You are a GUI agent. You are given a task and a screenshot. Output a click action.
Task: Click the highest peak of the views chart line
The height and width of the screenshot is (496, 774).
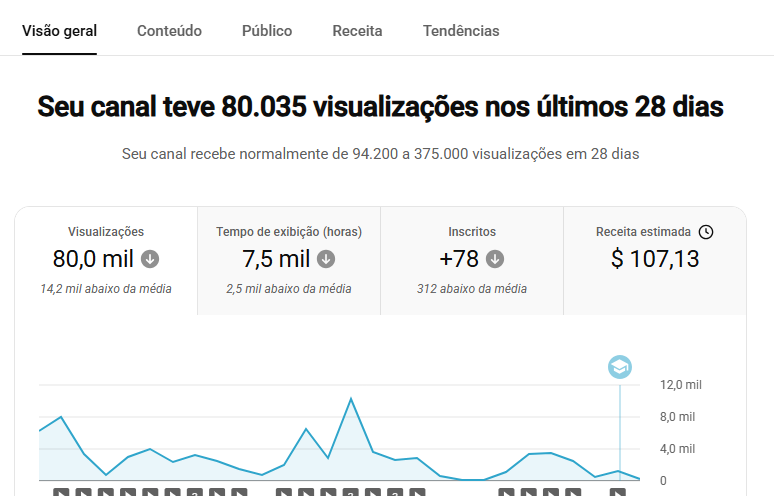(x=351, y=398)
